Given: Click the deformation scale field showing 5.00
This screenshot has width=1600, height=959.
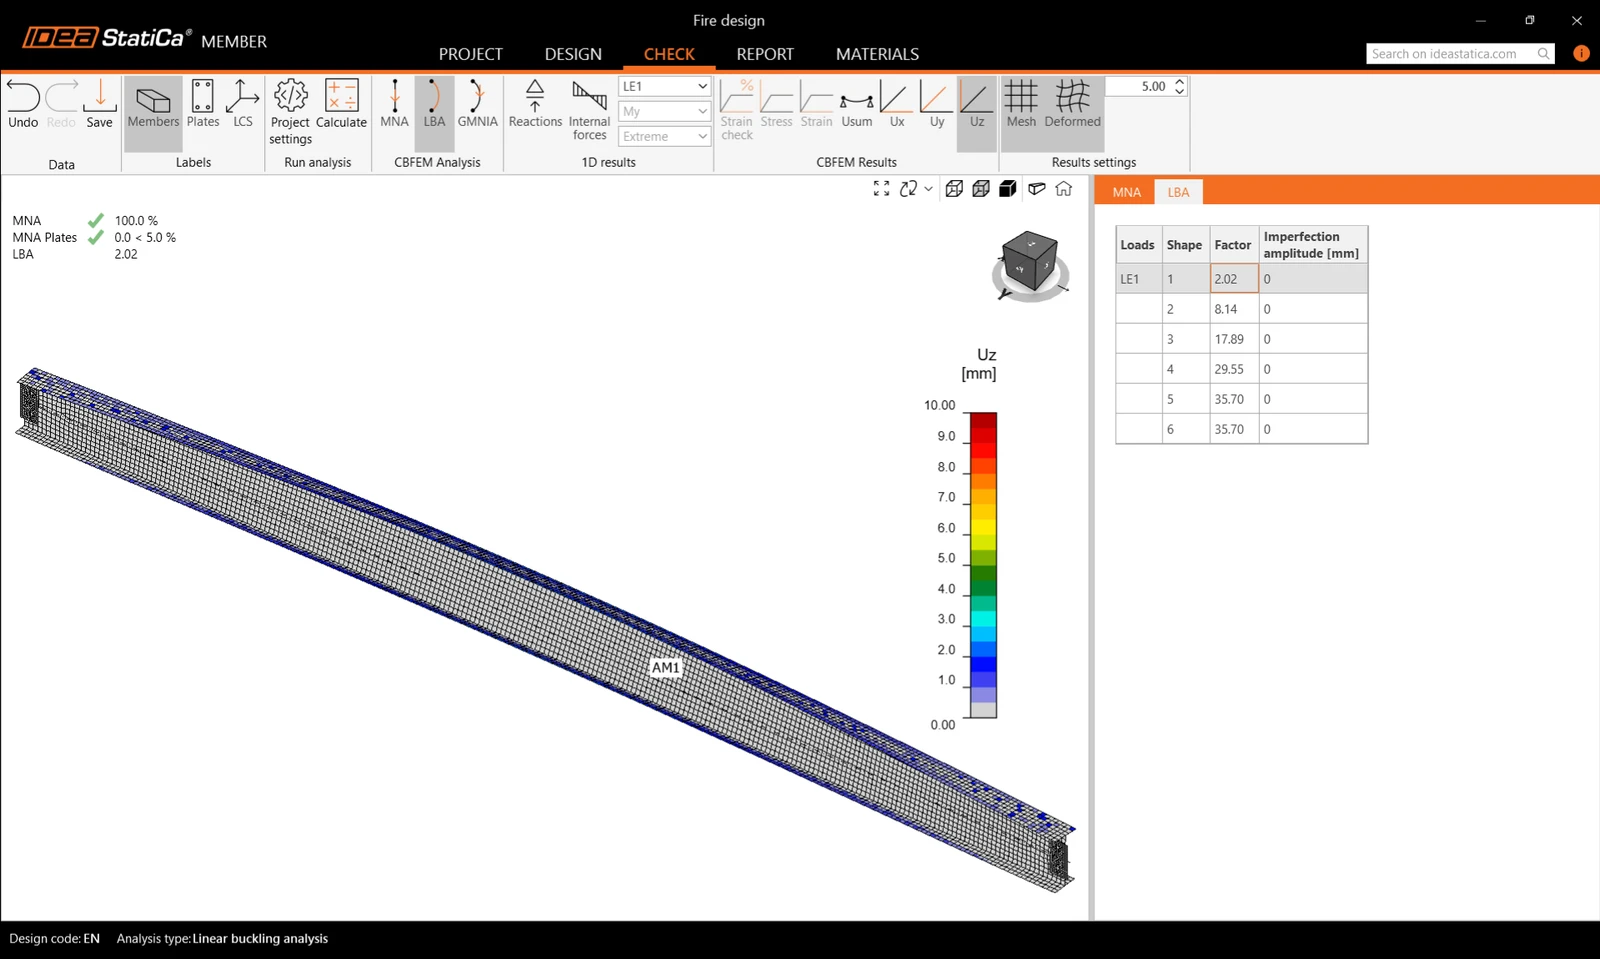Looking at the screenshot, I should 1138,87.
